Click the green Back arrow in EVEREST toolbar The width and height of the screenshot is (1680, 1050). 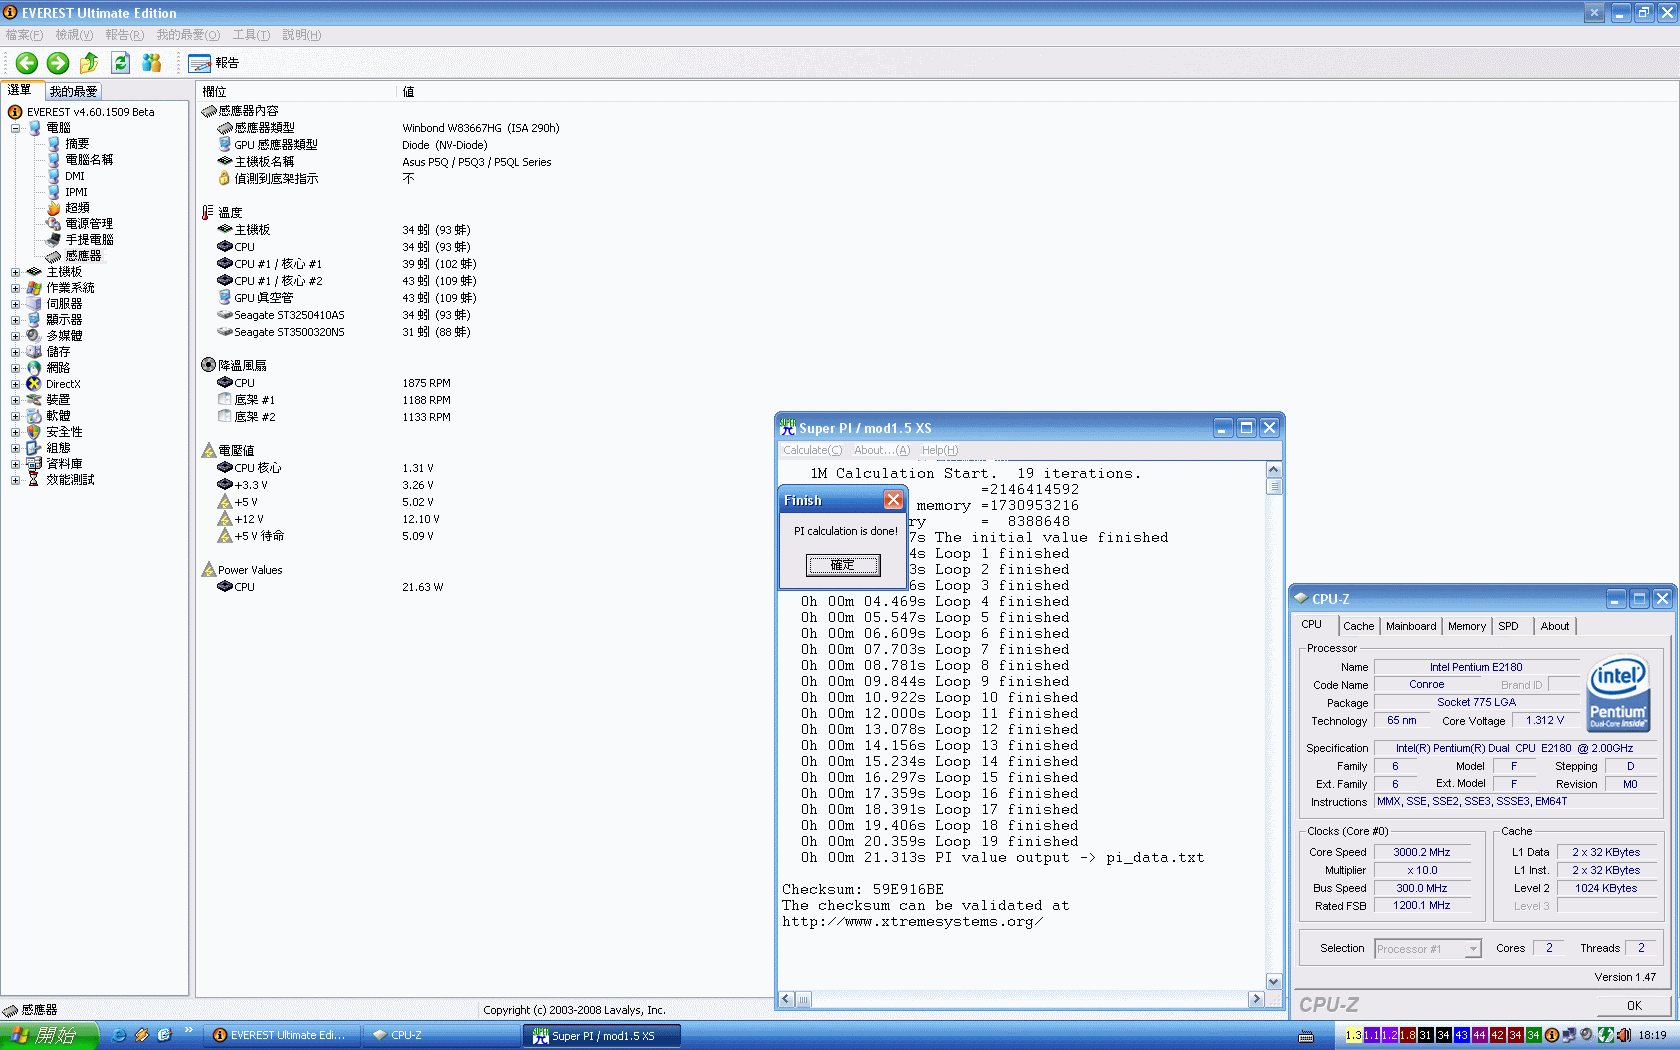[x=27, y=63]
